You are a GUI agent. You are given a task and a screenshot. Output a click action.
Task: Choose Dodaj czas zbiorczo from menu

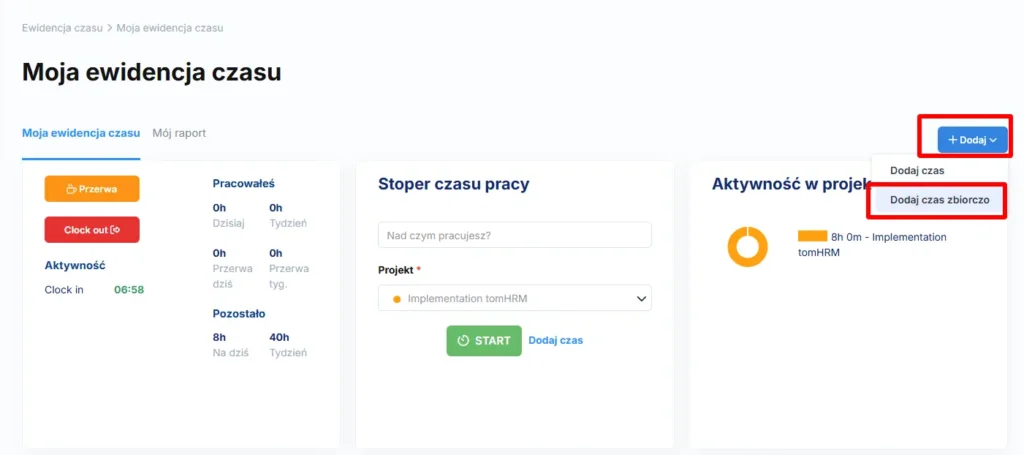click(935, 200)
